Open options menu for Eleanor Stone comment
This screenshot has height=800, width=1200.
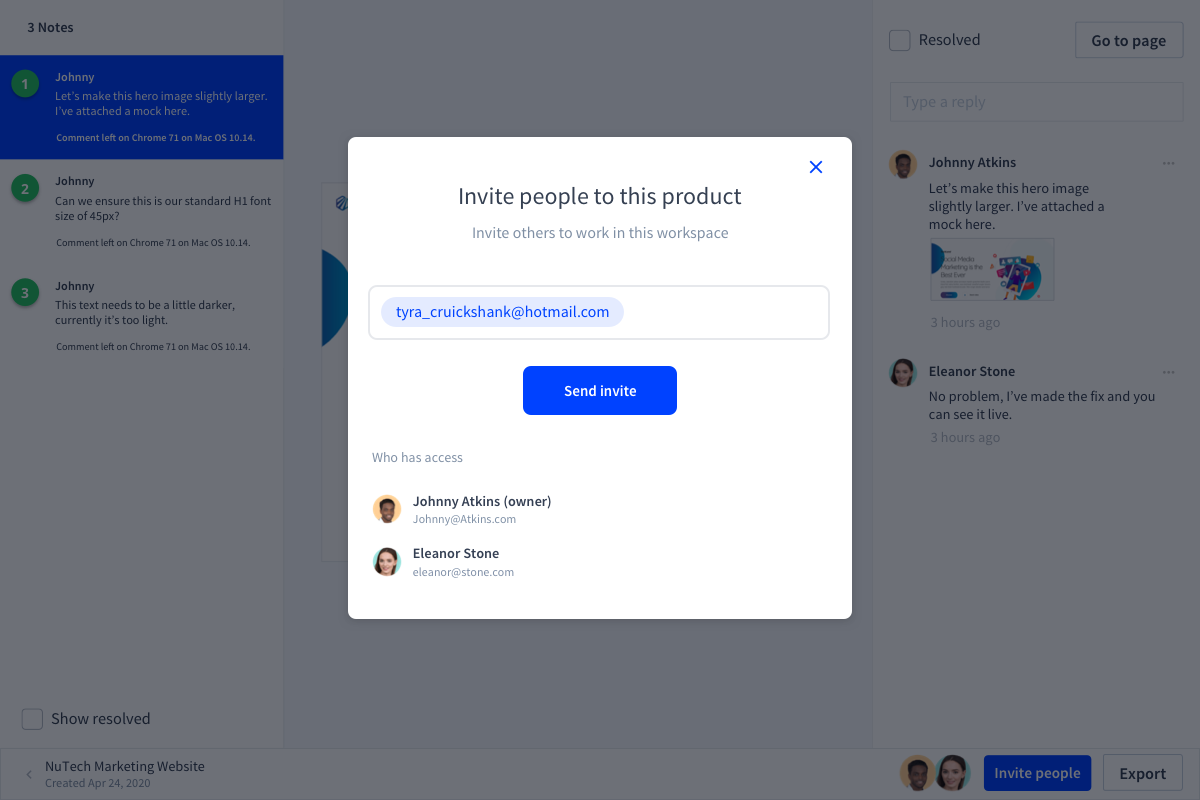[x=1168, y=372]
